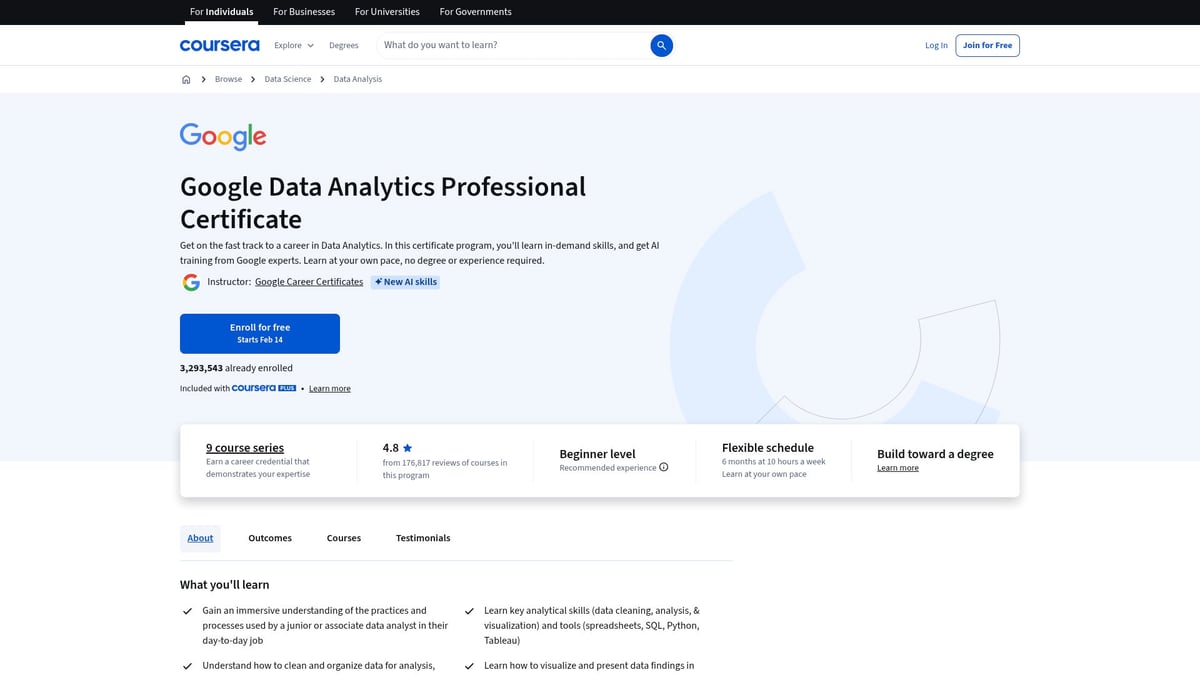Open the Data Analysis breadcrumb link

click(x=358, y=79)
